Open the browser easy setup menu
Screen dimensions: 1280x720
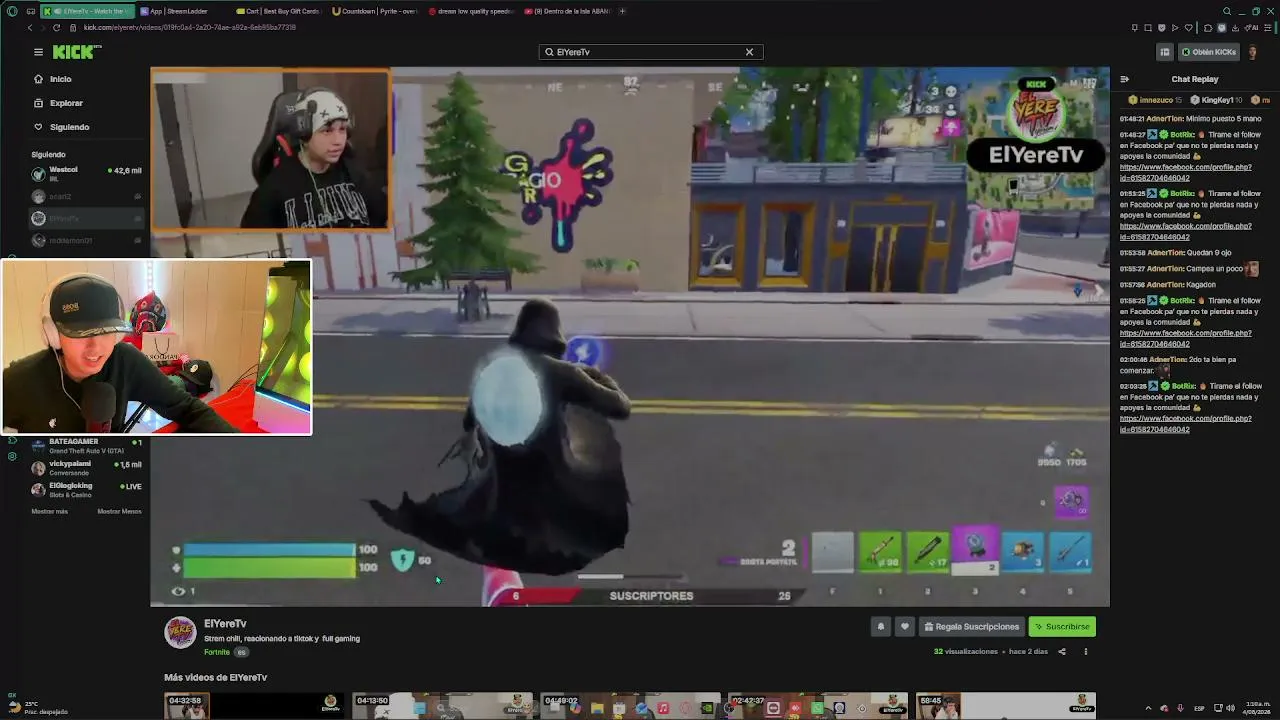coord(1266,28)
